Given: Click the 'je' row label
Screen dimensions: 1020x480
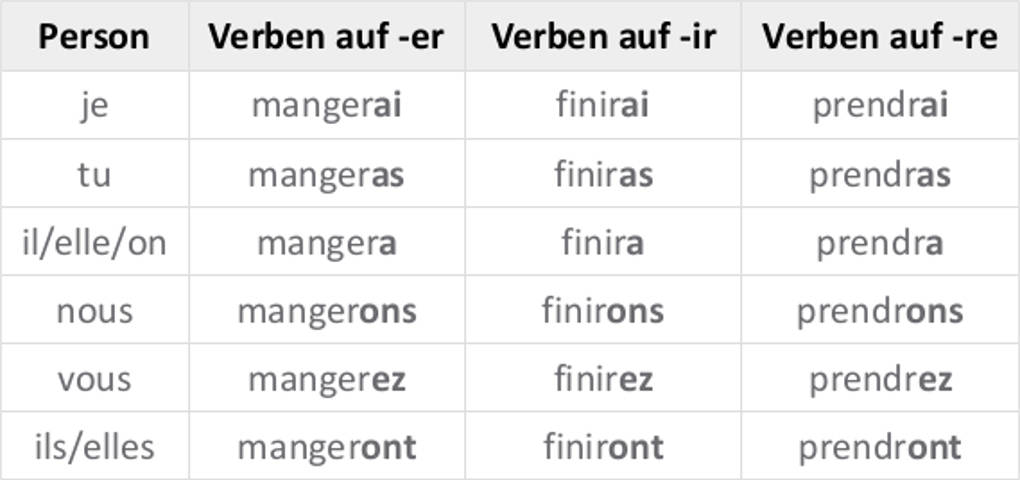Looking at the screenshot, I should click(x=94, y=105).
